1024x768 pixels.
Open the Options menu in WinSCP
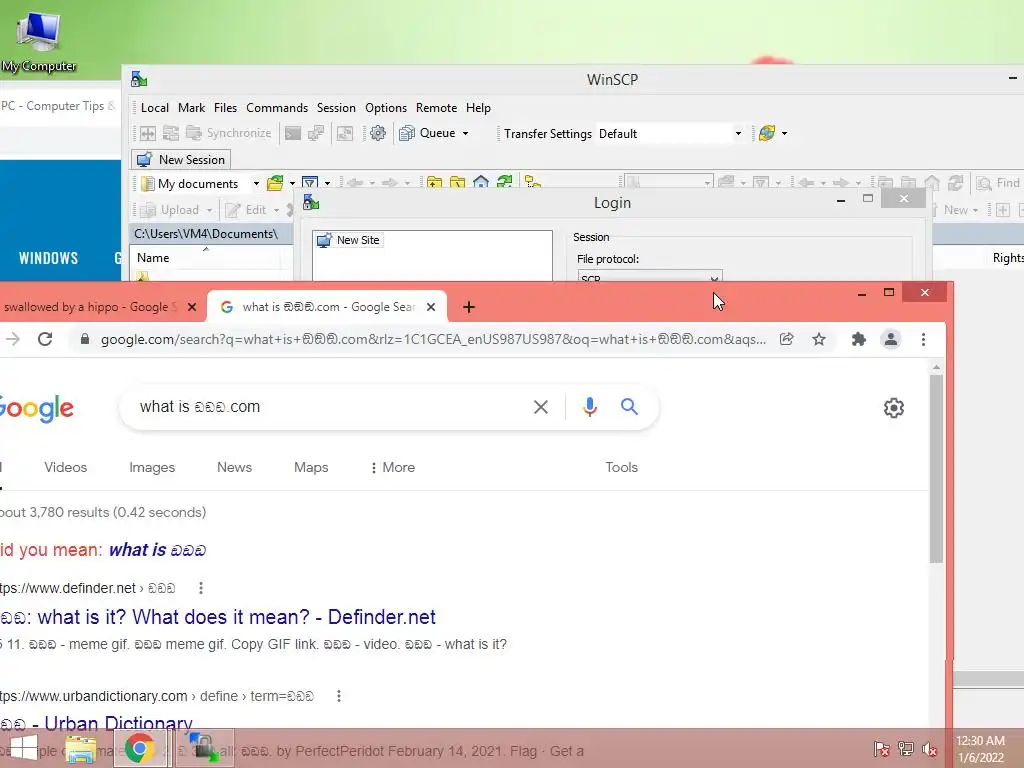click(385, 108)
